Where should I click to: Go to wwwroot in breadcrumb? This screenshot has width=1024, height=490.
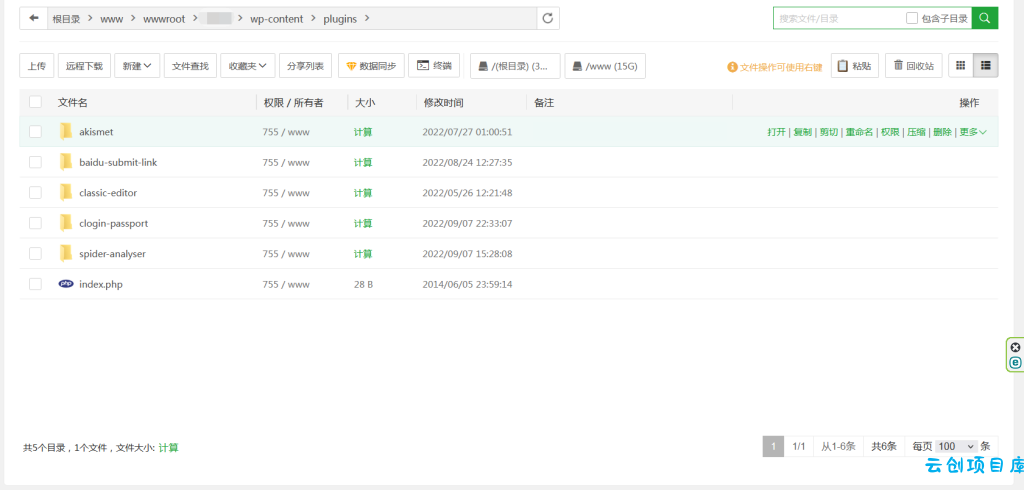click(166, 19)
